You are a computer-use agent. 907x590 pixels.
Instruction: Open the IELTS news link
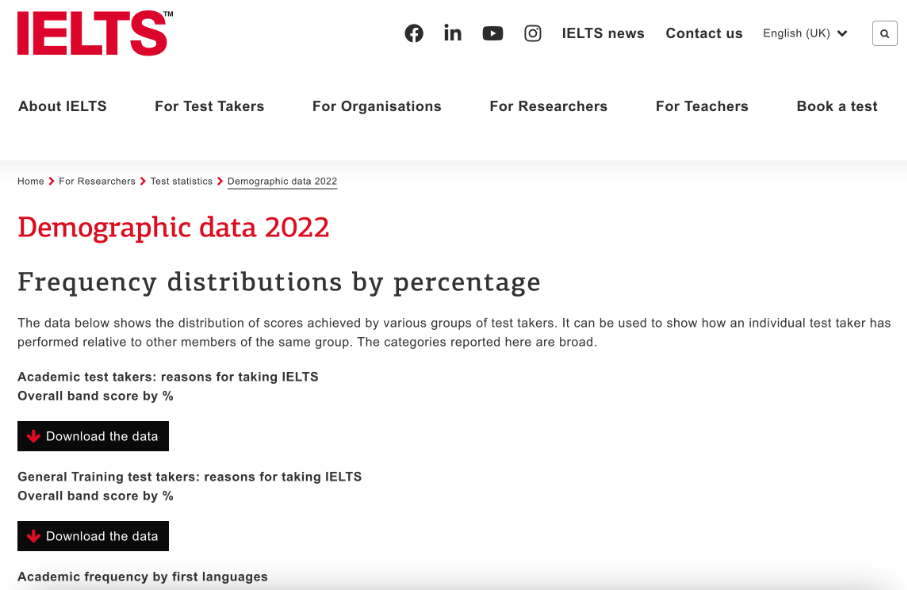click(603, 34)
